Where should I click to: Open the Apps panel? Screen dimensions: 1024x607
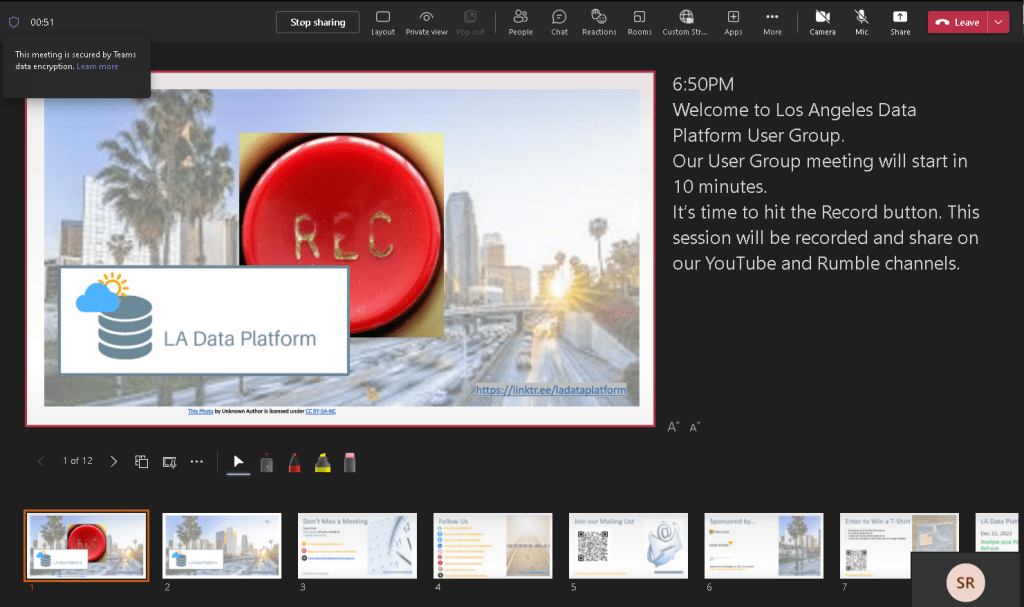(x=733, y=21)
